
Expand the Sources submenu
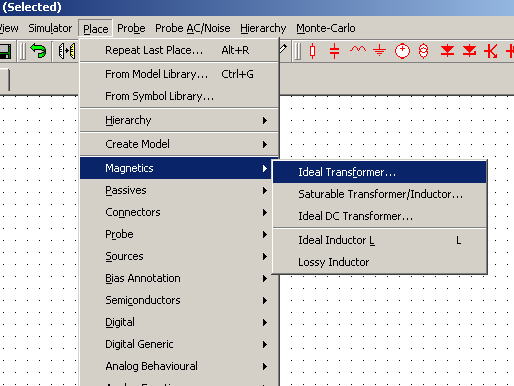(179, 256)
